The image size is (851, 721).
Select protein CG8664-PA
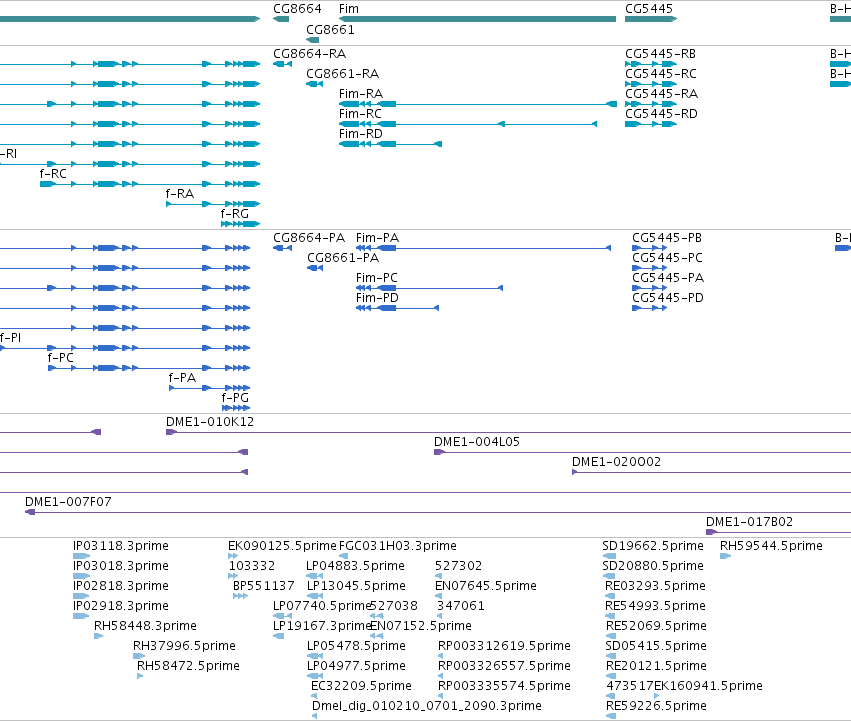[309, 238]
